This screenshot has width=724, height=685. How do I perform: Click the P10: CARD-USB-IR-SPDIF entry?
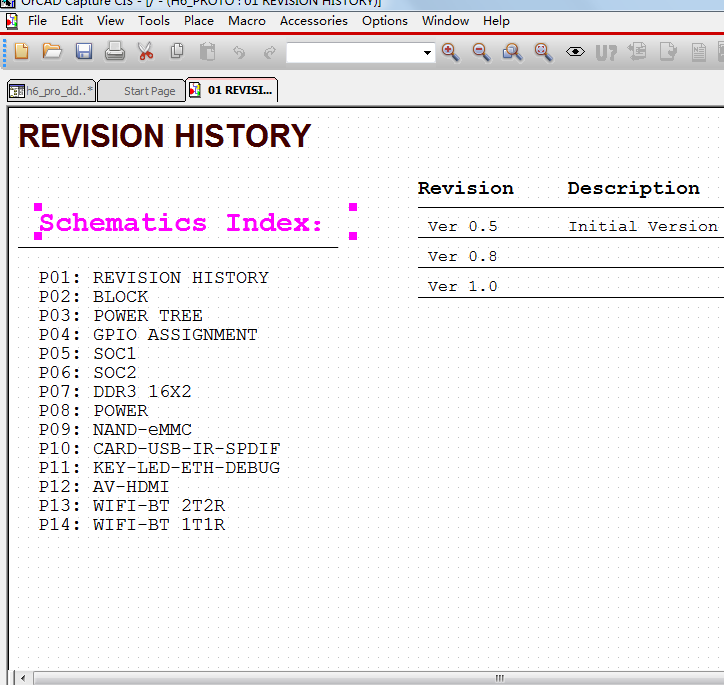159,449
